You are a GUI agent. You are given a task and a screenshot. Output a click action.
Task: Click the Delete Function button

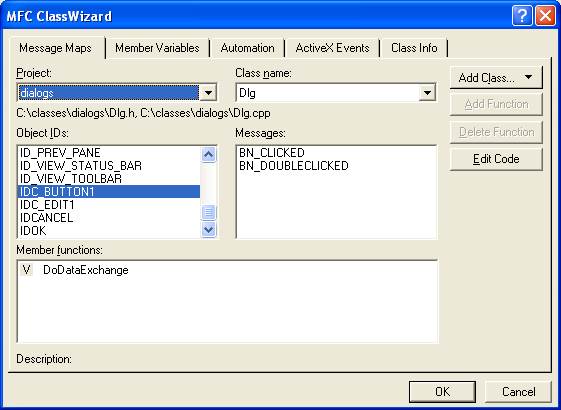point(496,132)
